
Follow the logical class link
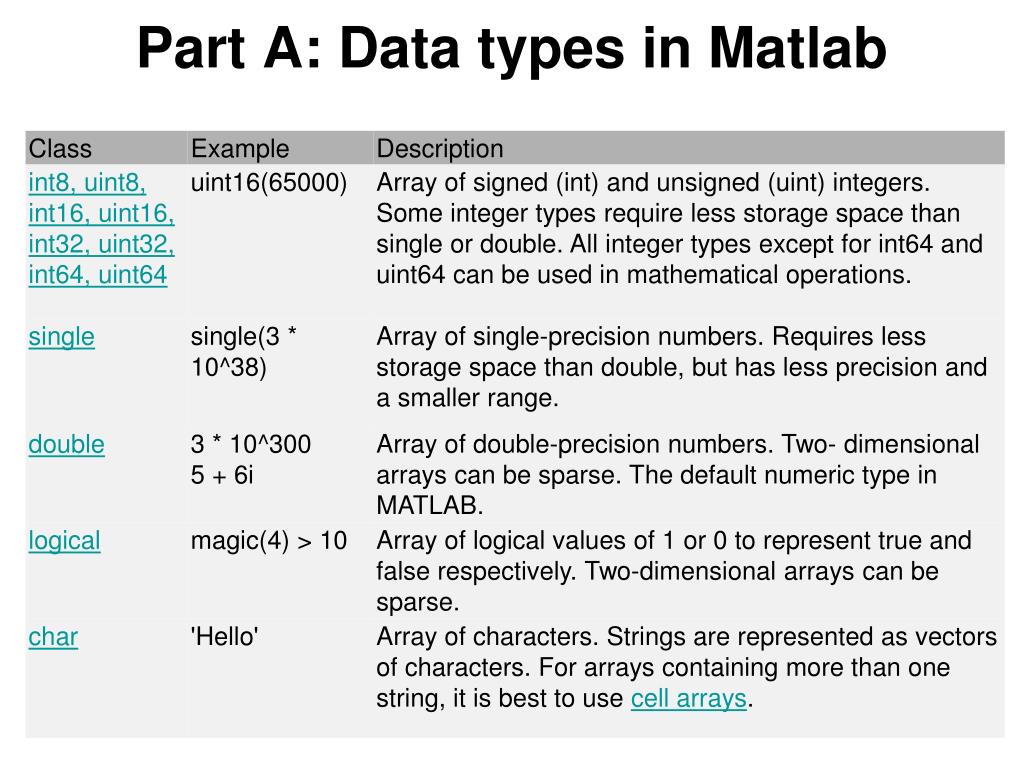point(64,541)
